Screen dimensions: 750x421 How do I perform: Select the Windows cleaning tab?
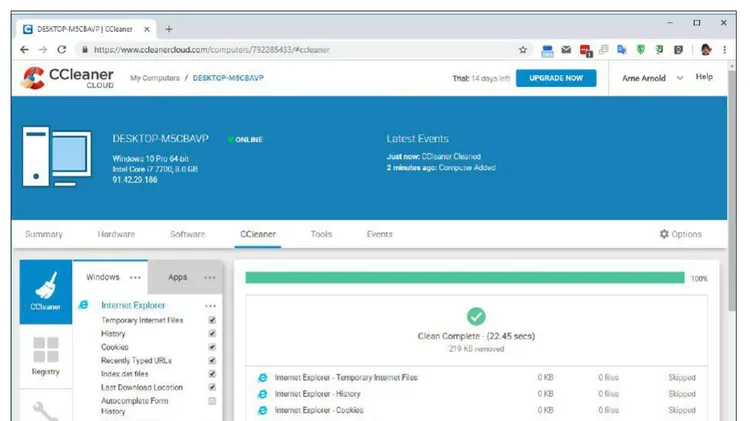pos(103,277)
